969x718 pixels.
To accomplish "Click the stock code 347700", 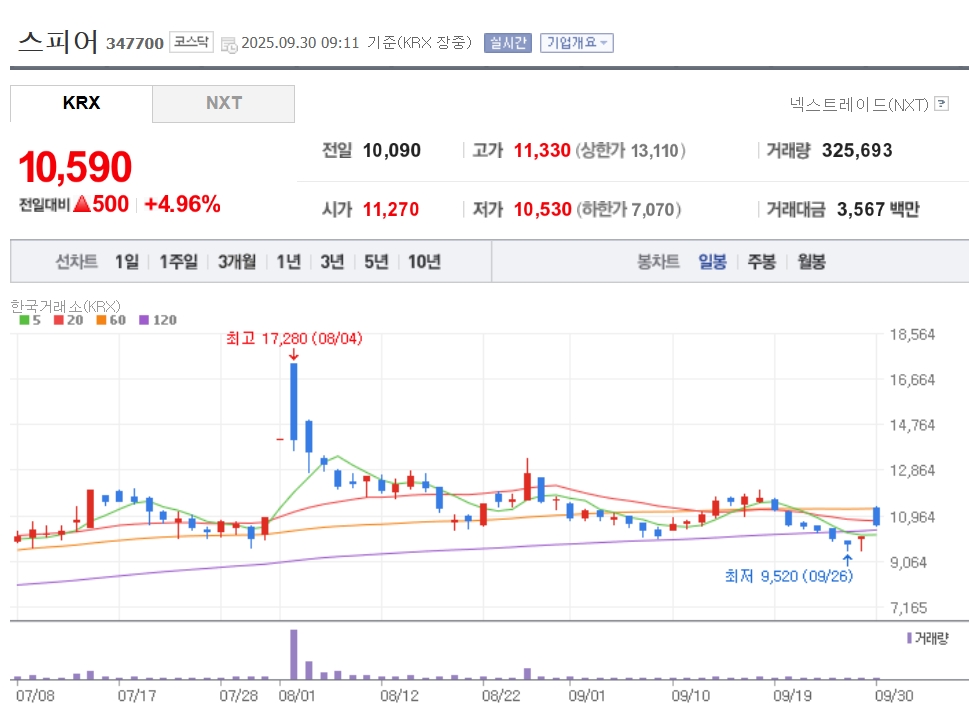I will [135, 43].
